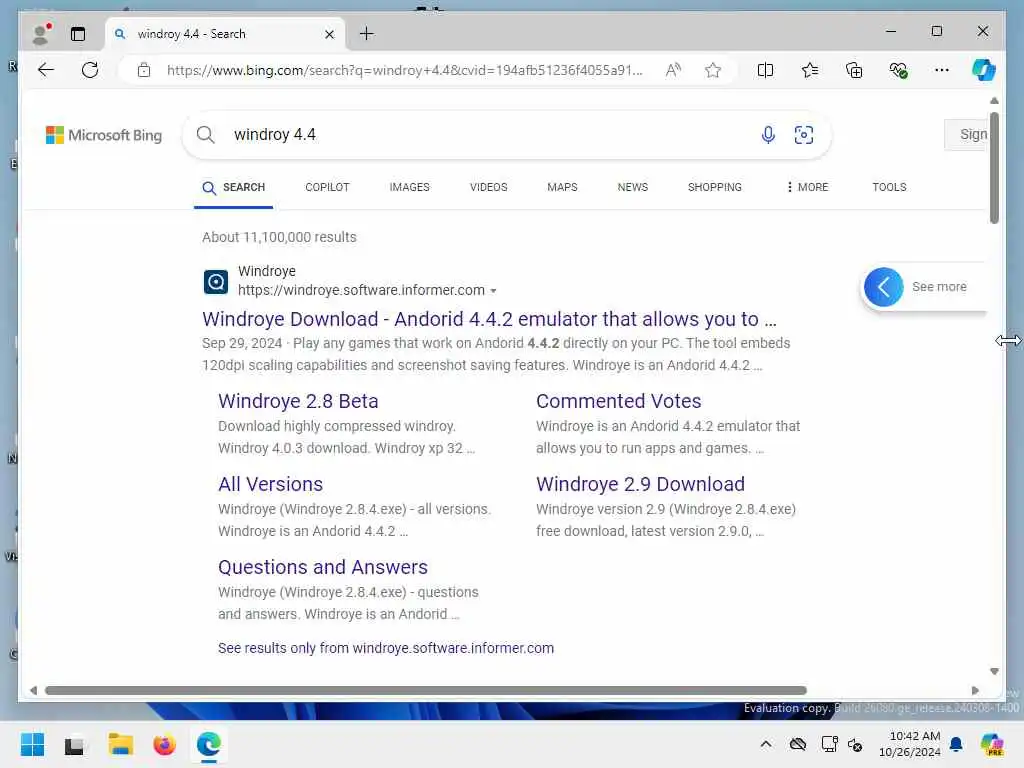1024x768 pixels.
Task: View site information lock icon
Action: 144,70
